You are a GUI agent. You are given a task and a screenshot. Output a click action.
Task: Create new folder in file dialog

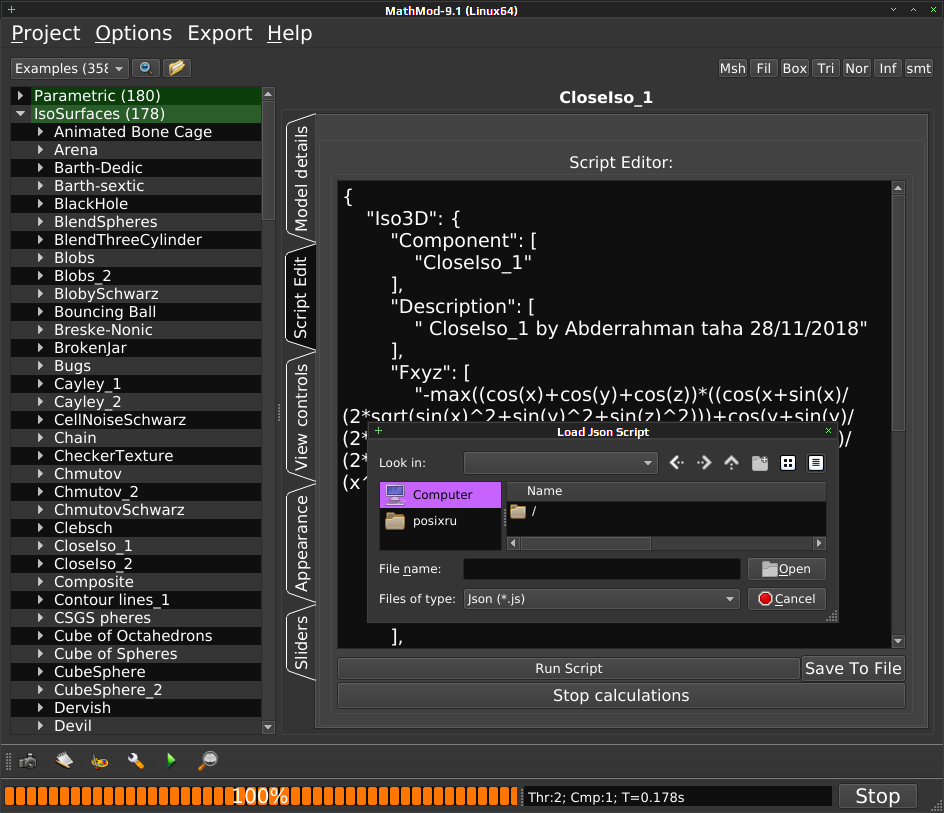coord(760,463)
